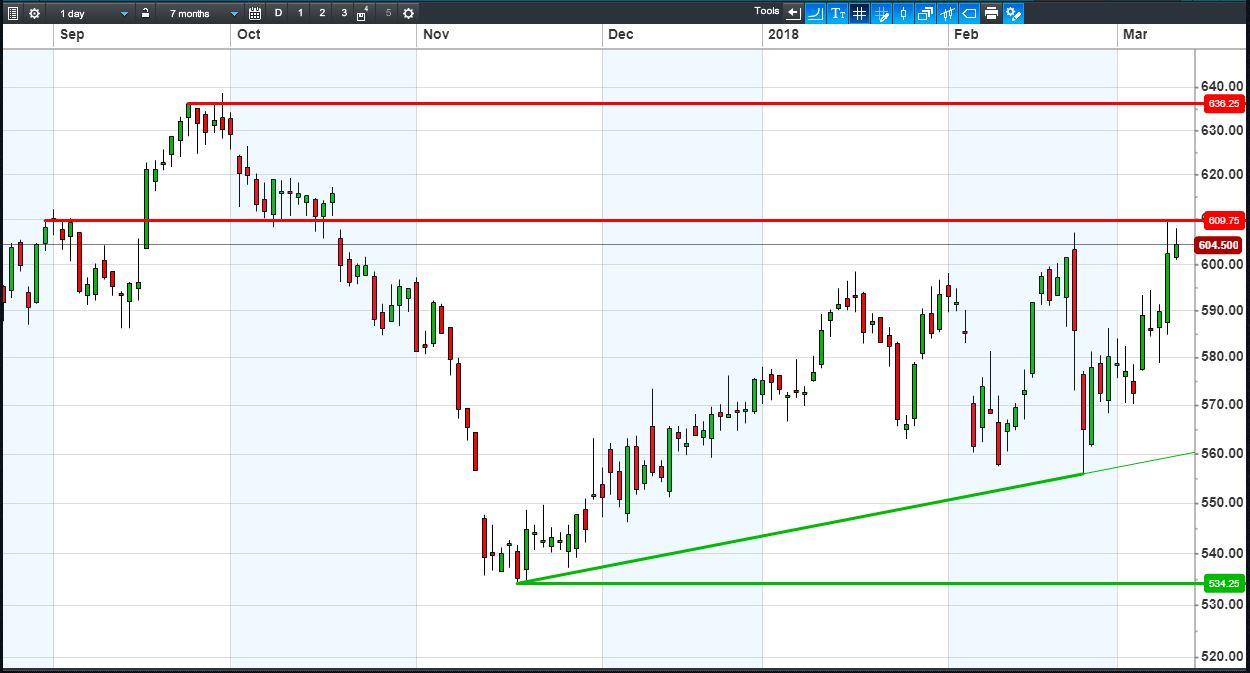Click the Feb label on time axis
Image resolution: width=1250 pixels, height=673 pixels.
pyautogui.click(x=966, y=34)
